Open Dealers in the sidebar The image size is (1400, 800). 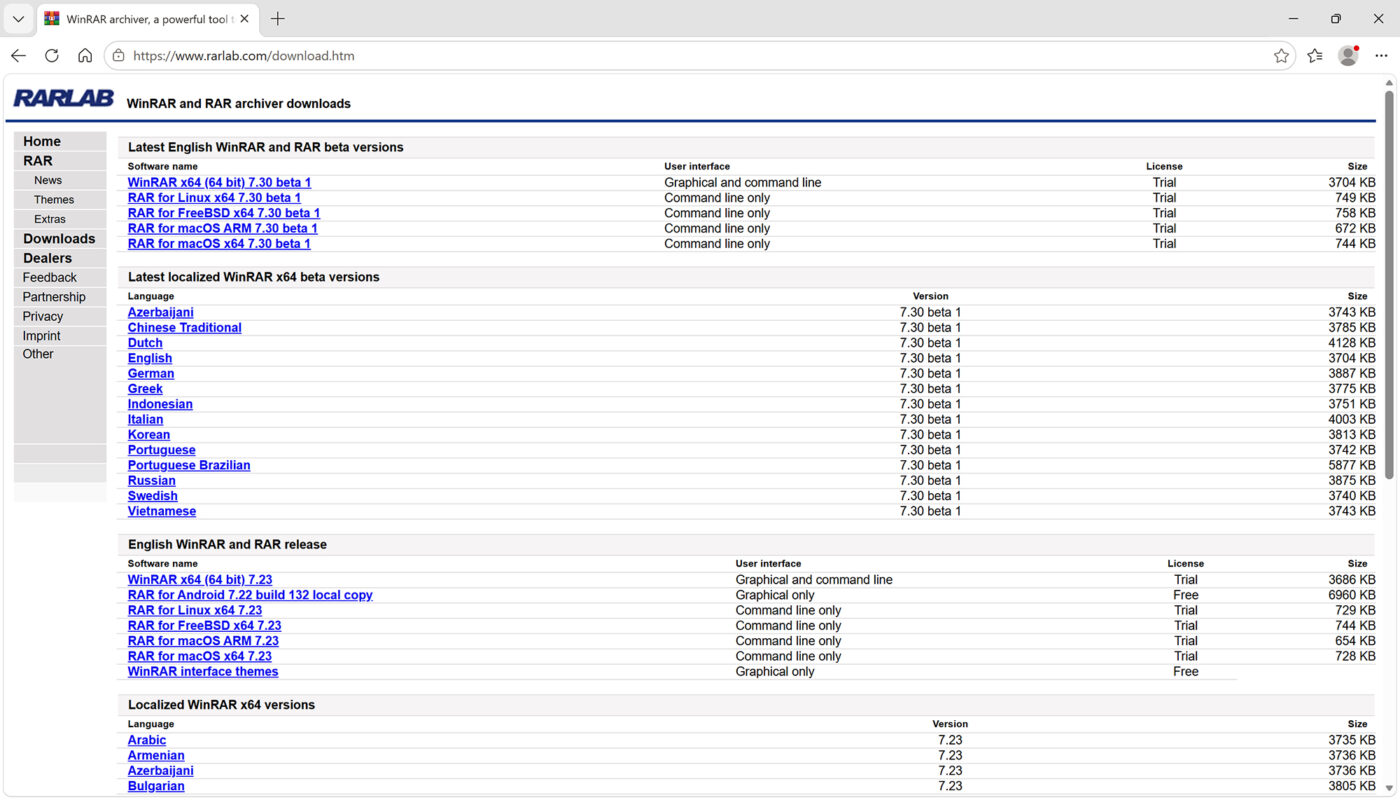click(47, 258)
